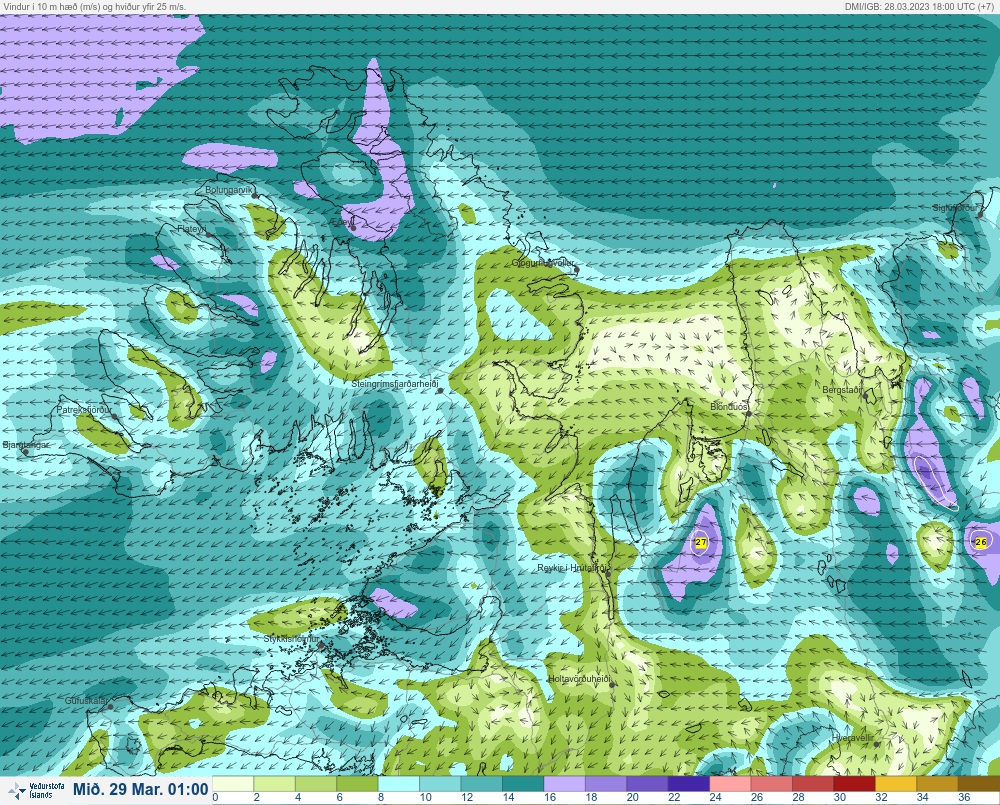1000x805 pixels.
Task: Click the legend value label 16
Action: click(x=550, y=797)
